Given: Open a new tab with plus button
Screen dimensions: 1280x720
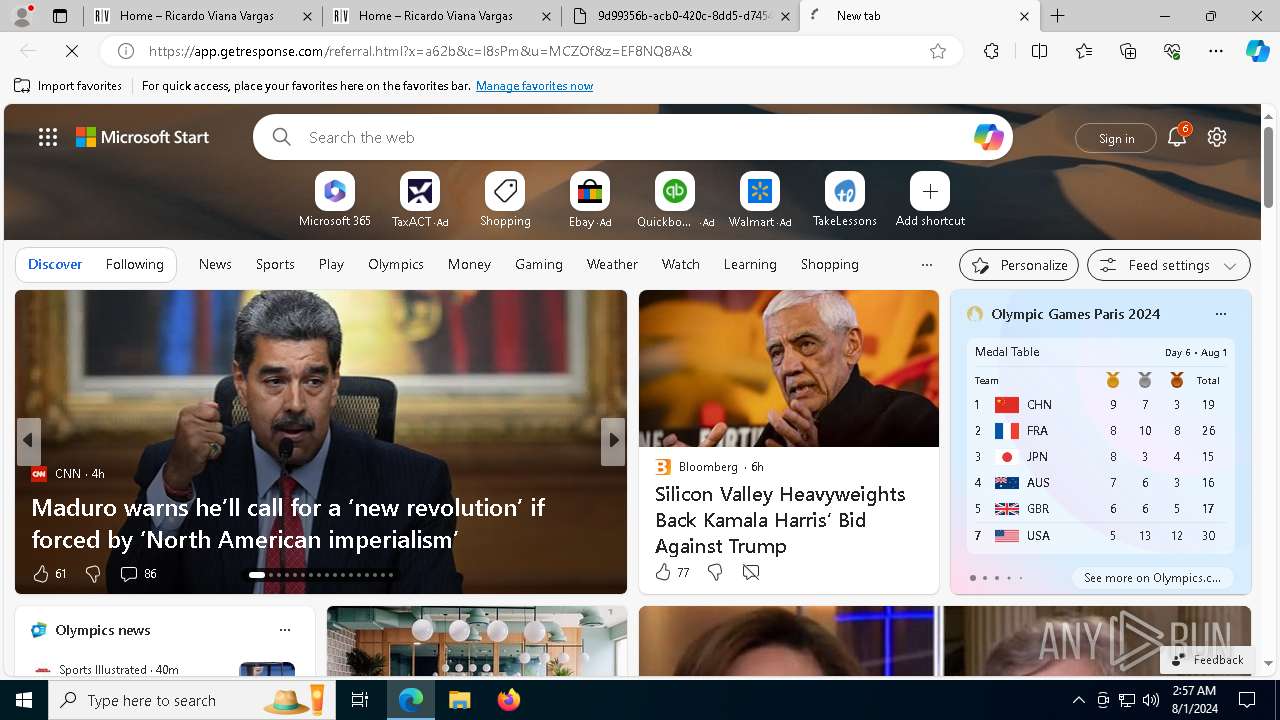Looking at the screenshot, I should [x=1057, y=16].
